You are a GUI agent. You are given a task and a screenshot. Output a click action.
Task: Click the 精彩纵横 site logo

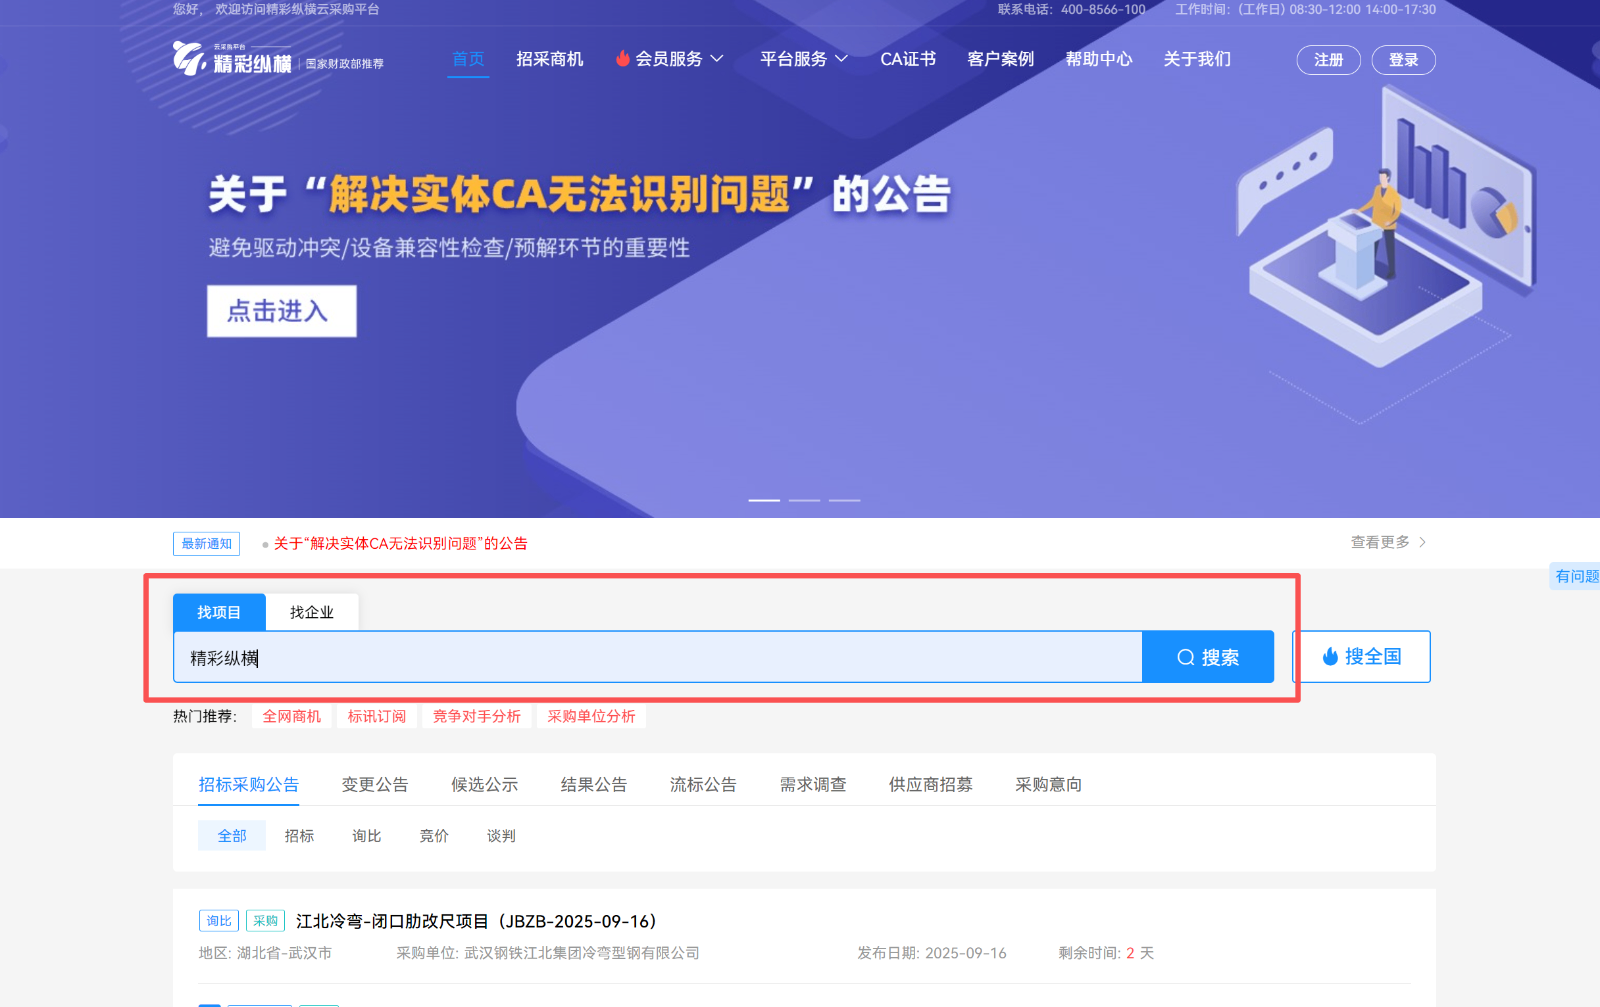232,59
